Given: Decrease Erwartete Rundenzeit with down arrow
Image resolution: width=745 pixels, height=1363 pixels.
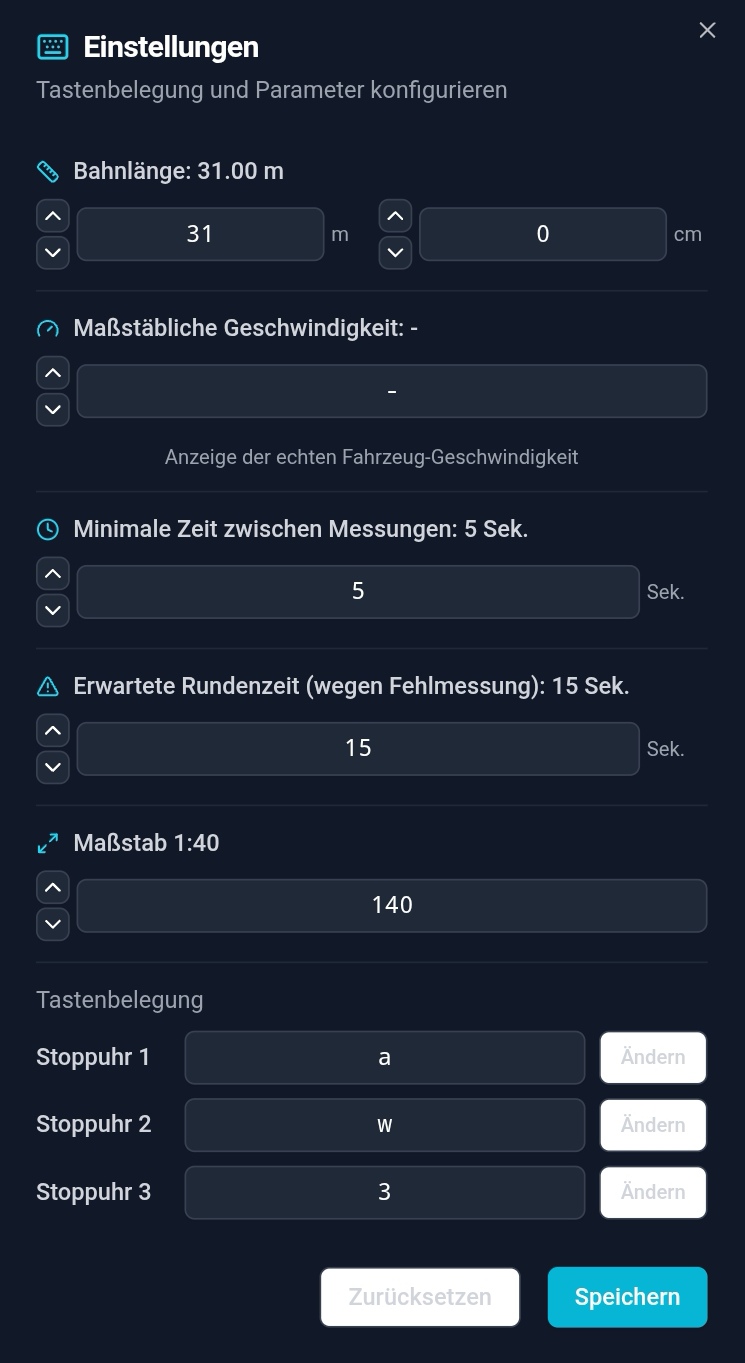Looking at the screenshot, I should tap(53, 767).
